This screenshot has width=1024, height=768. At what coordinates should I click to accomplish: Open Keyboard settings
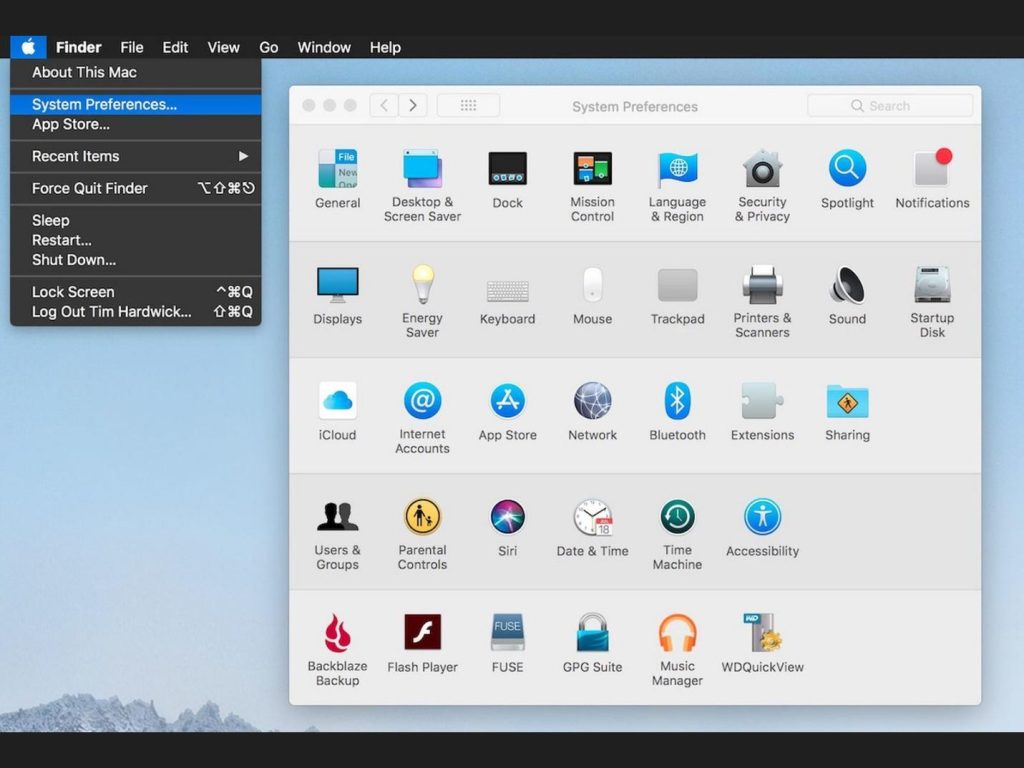pyautogui.click(x=507, y=290)
